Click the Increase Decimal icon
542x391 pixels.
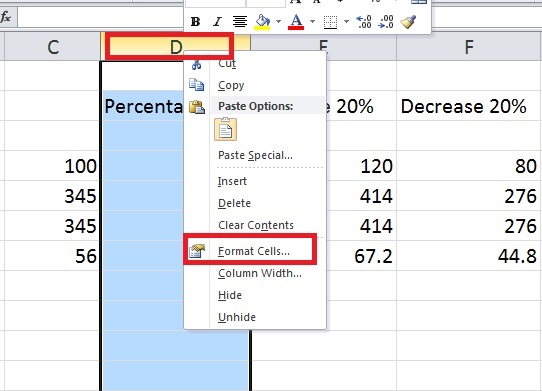pyautogui.click(x=364, y=22)
